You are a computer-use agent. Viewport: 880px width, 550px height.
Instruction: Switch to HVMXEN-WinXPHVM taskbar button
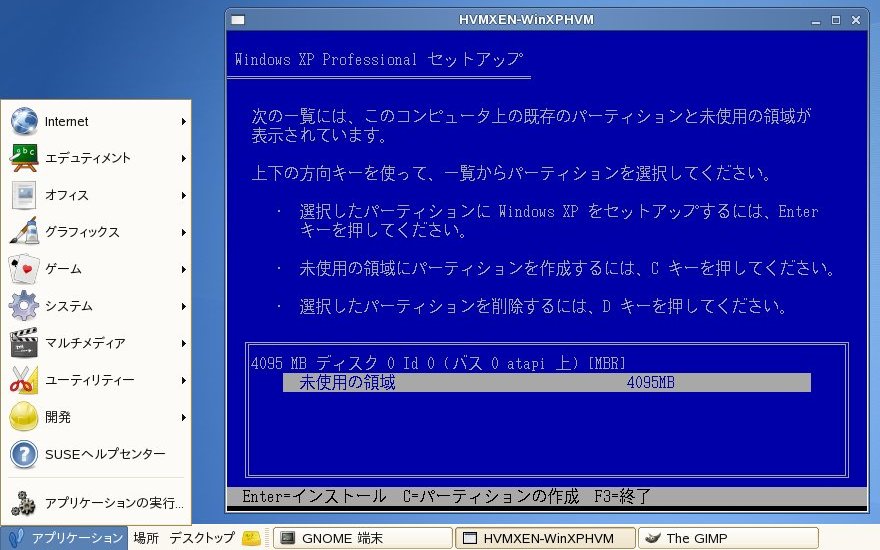pyautogui.click(x=545, y=538)
